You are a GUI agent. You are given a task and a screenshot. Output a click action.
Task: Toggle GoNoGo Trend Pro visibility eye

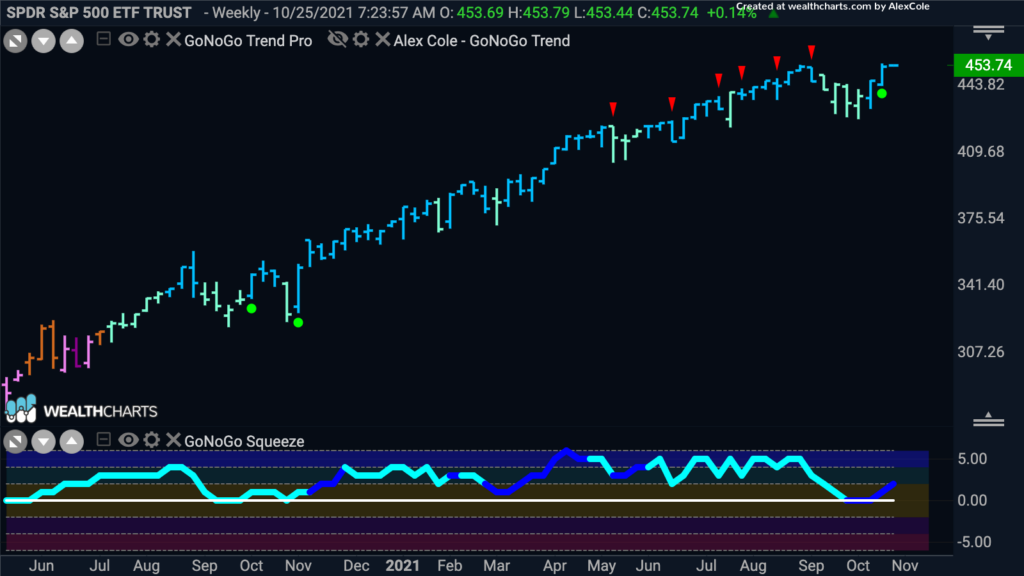click(128, 39)
